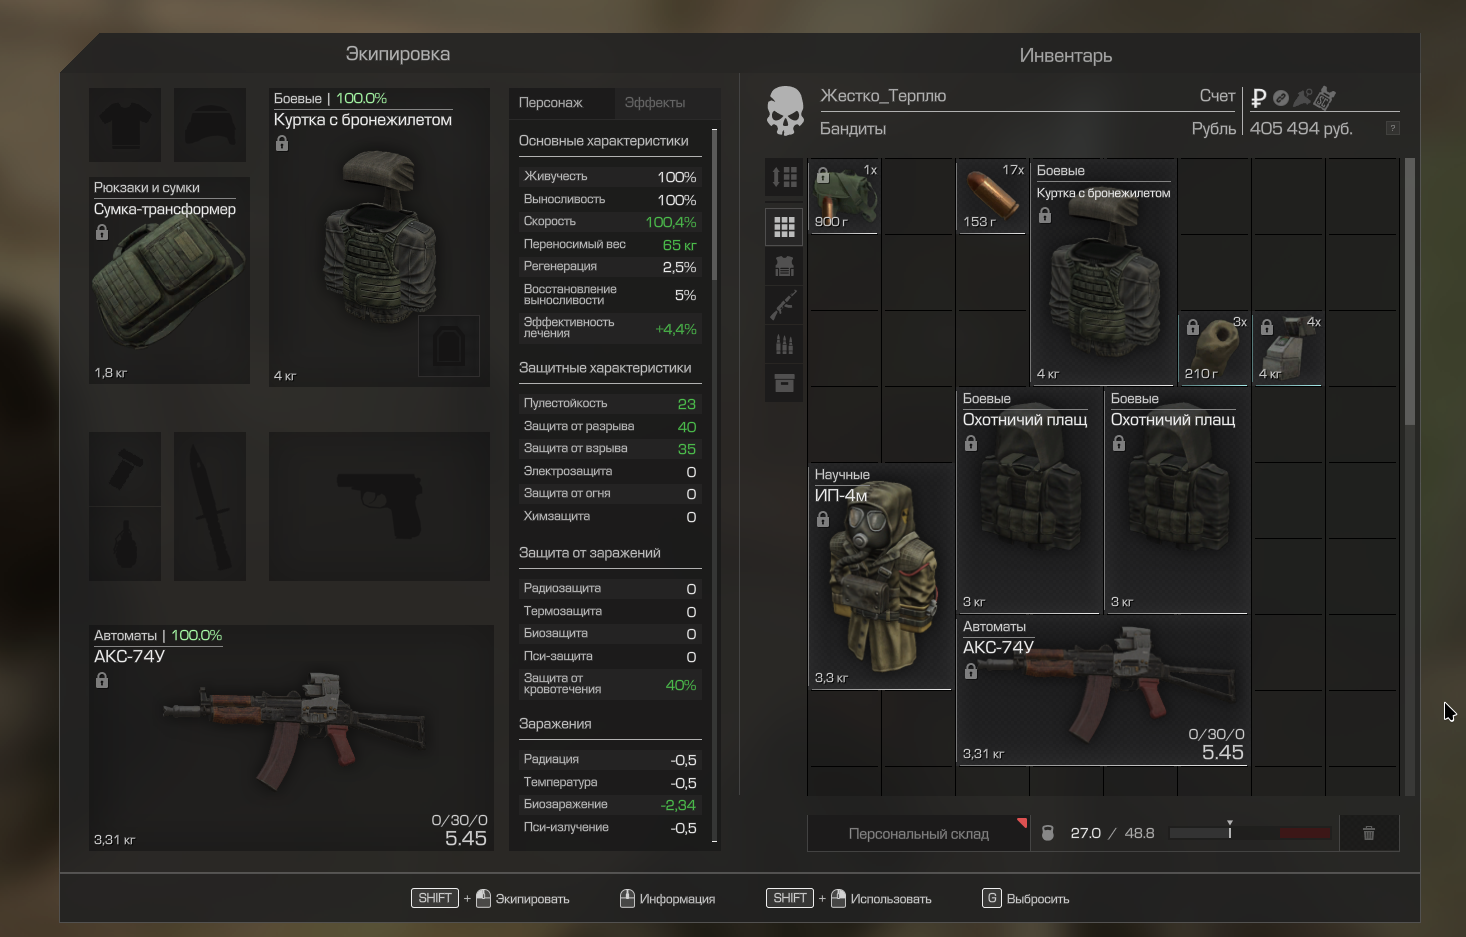Open the Персонаж tab
Image resolution: width=1466 pixels, height=937 pixels.
[551, 103]
